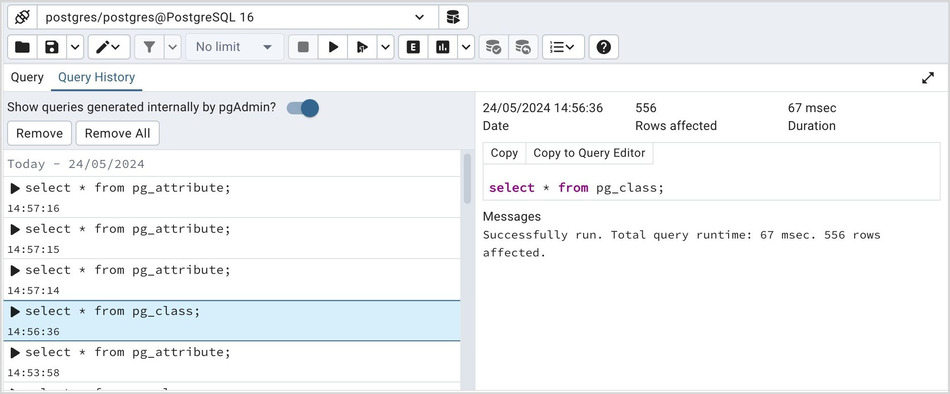950x394 pixels.
Task: Click the query text in the detail pane
Action: coord(577,188)
